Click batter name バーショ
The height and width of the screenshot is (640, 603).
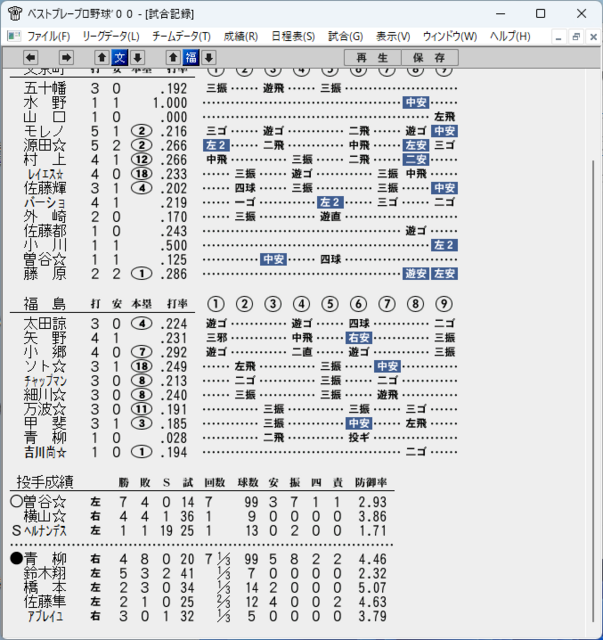click(44, 202)
